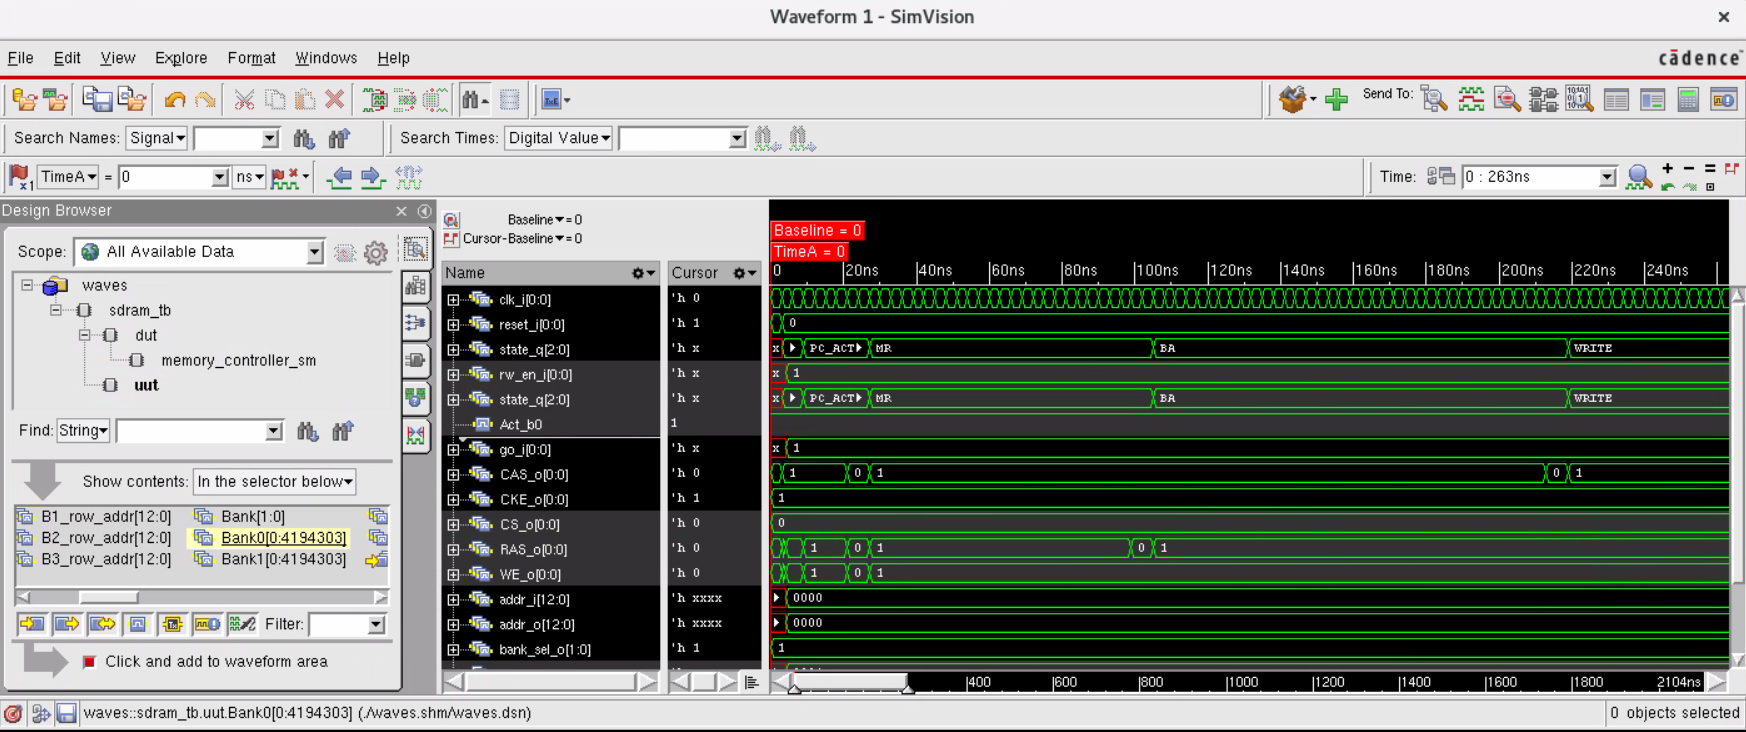Select memory_controller_sm in the design tree

238,360
